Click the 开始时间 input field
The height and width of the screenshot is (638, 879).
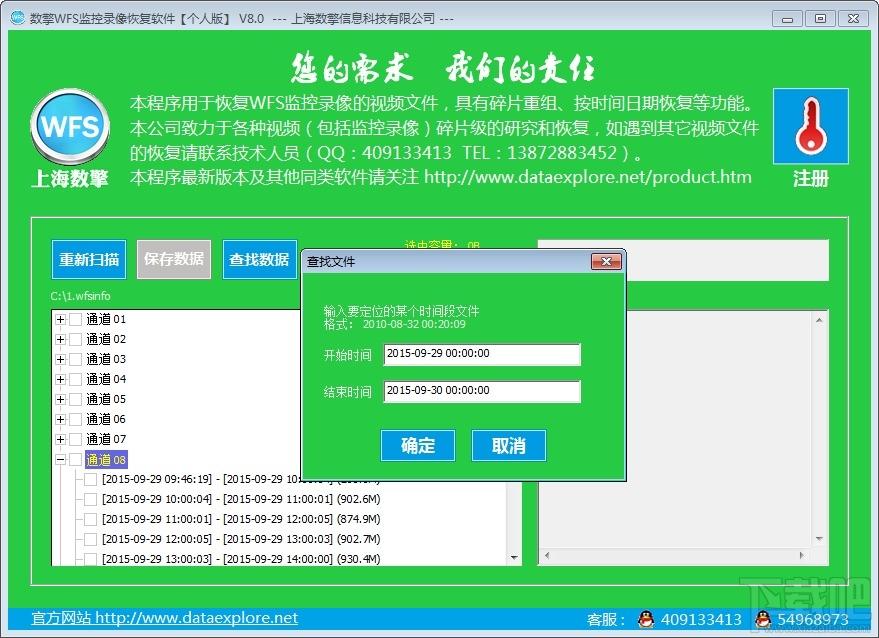[482, 354]
